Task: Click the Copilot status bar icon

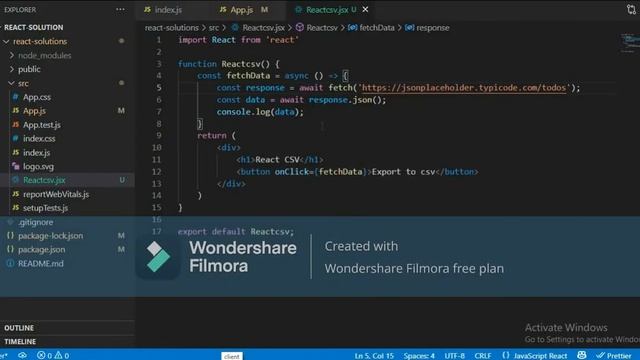Action: [582, 356]
